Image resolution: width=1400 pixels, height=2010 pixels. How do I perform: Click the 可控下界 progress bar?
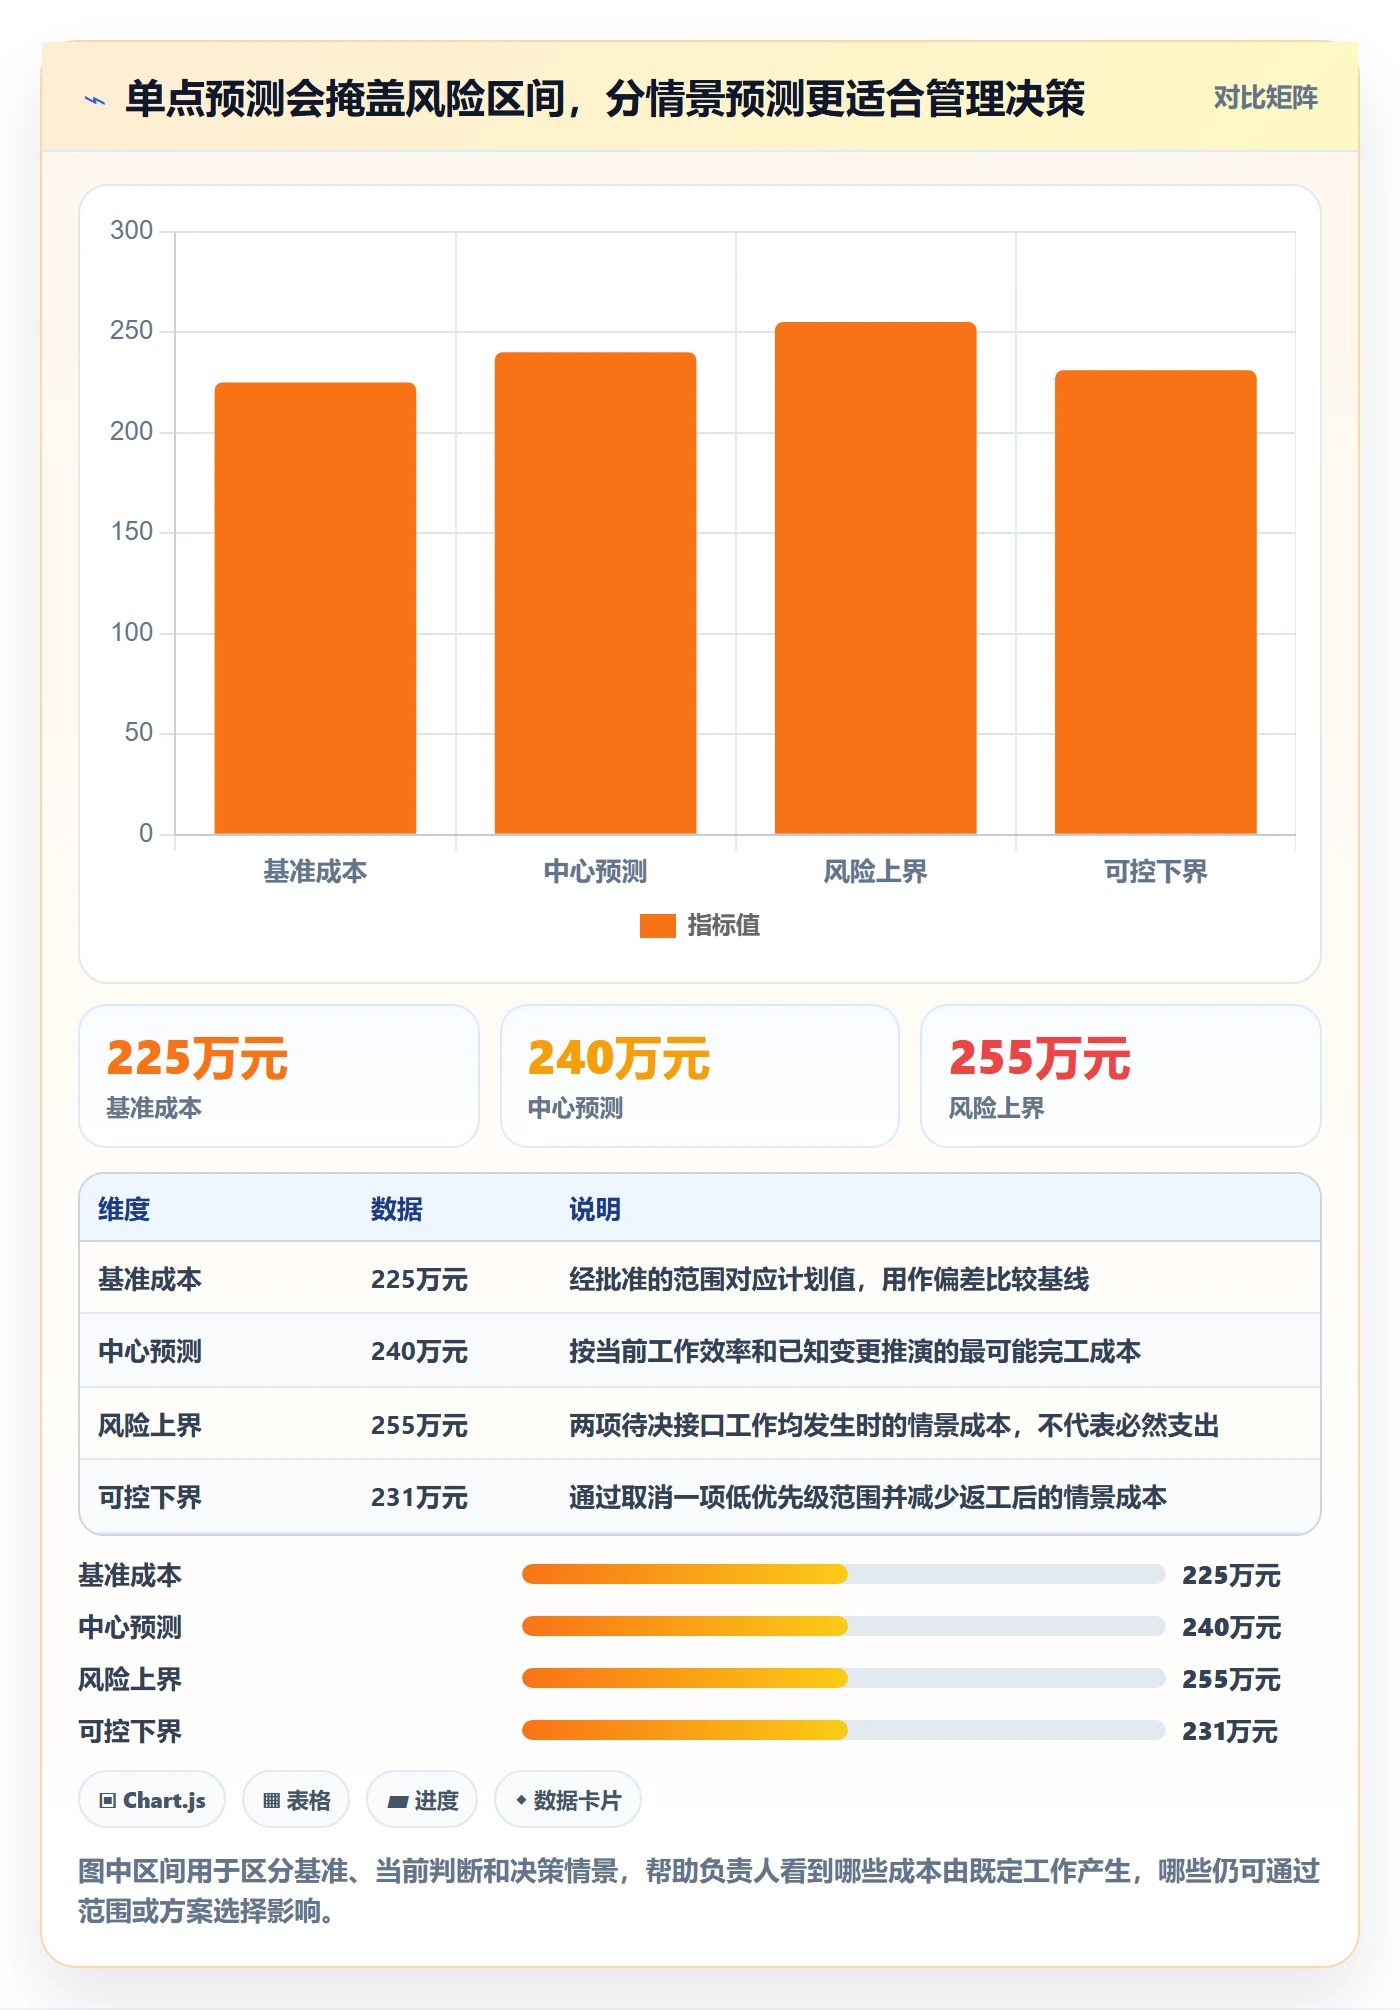(843, 1731)
